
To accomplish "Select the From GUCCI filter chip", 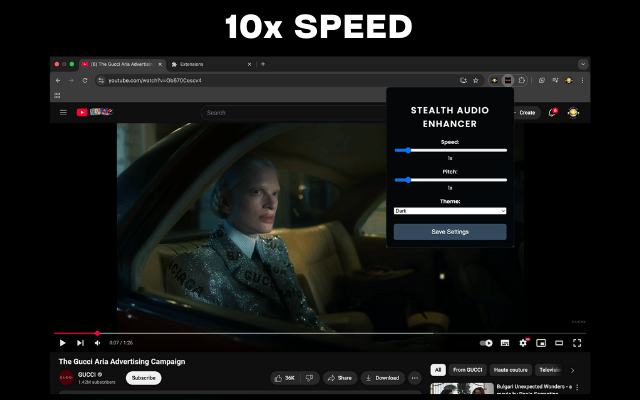I will 467,370.
